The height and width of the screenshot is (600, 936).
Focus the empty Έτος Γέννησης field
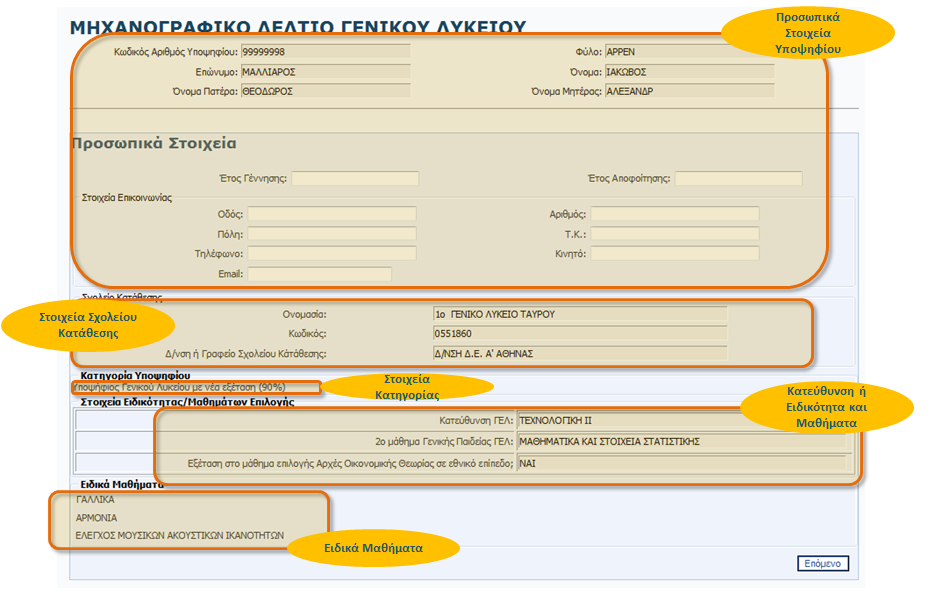click(x=355, y=178)
